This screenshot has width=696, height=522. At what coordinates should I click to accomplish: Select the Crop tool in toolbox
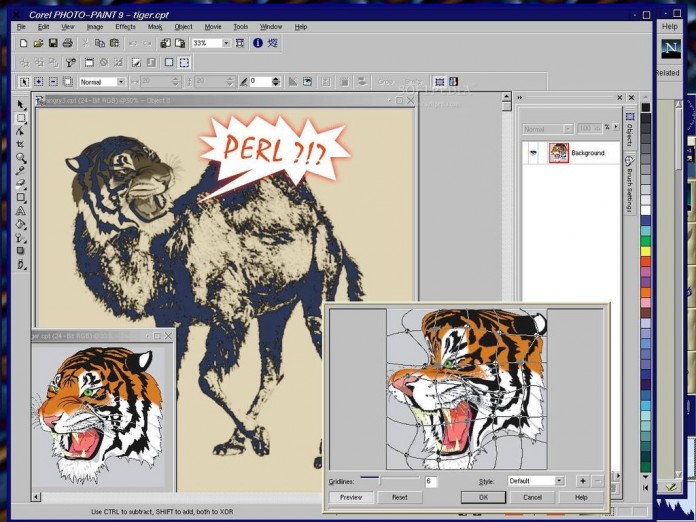(20, 144)
